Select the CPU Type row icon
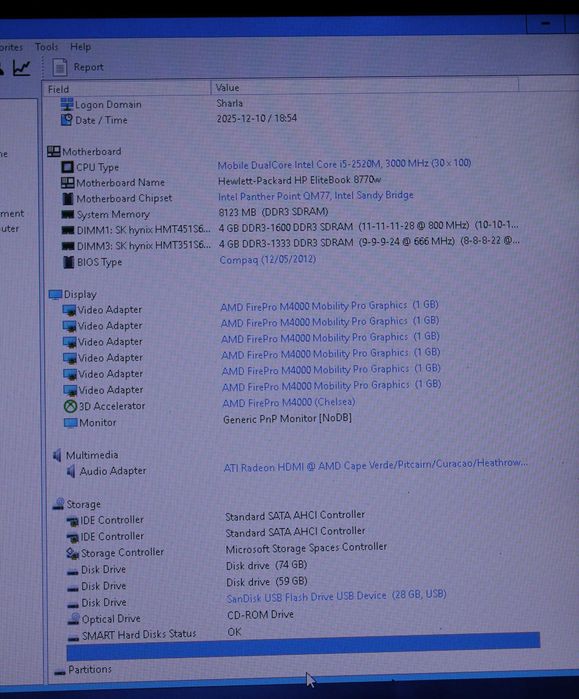The width and height of the screenshot is (579, 699). [67, 167]
